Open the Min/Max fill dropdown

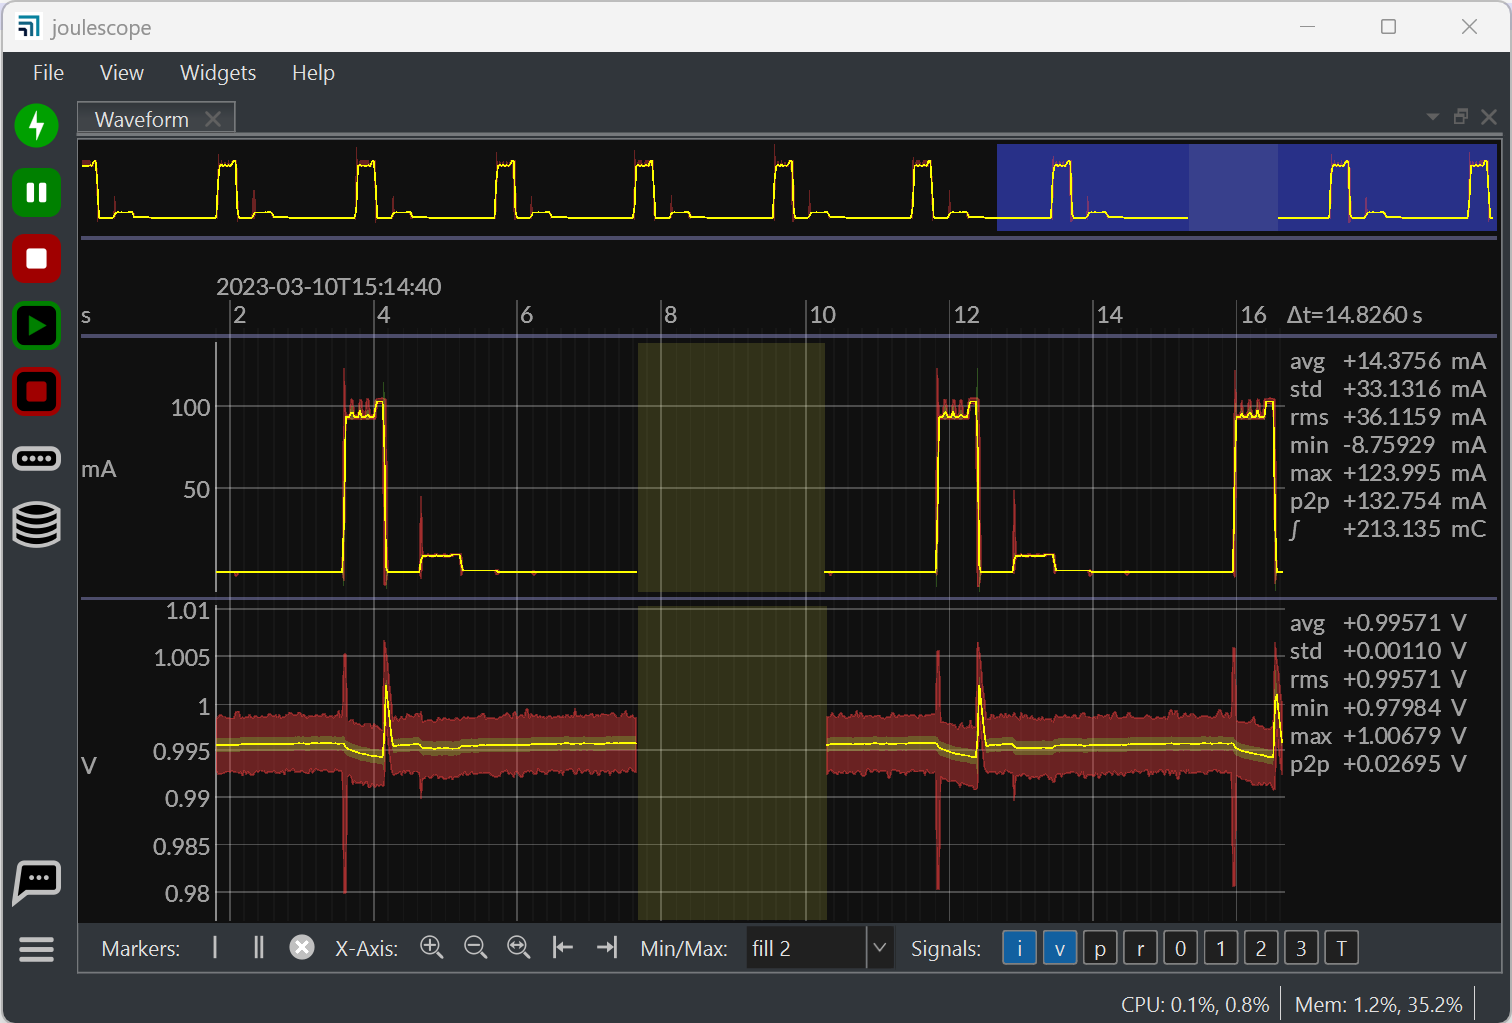click(x=879, y=947)
